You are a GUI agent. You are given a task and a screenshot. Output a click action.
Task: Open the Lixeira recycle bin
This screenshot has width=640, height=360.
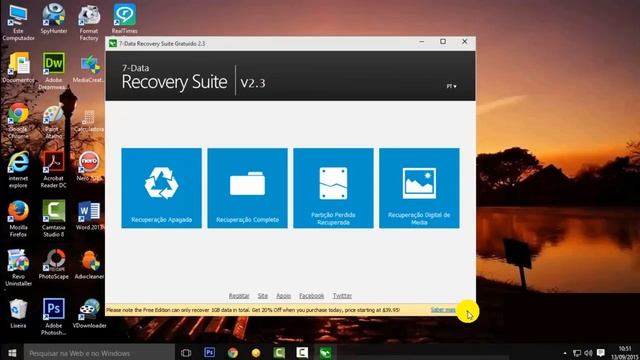click(x=18, y=313)
